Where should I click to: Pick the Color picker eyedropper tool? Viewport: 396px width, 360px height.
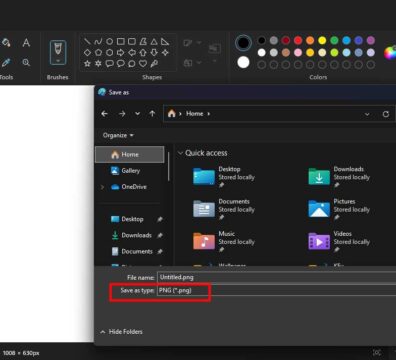pos(6,62)
